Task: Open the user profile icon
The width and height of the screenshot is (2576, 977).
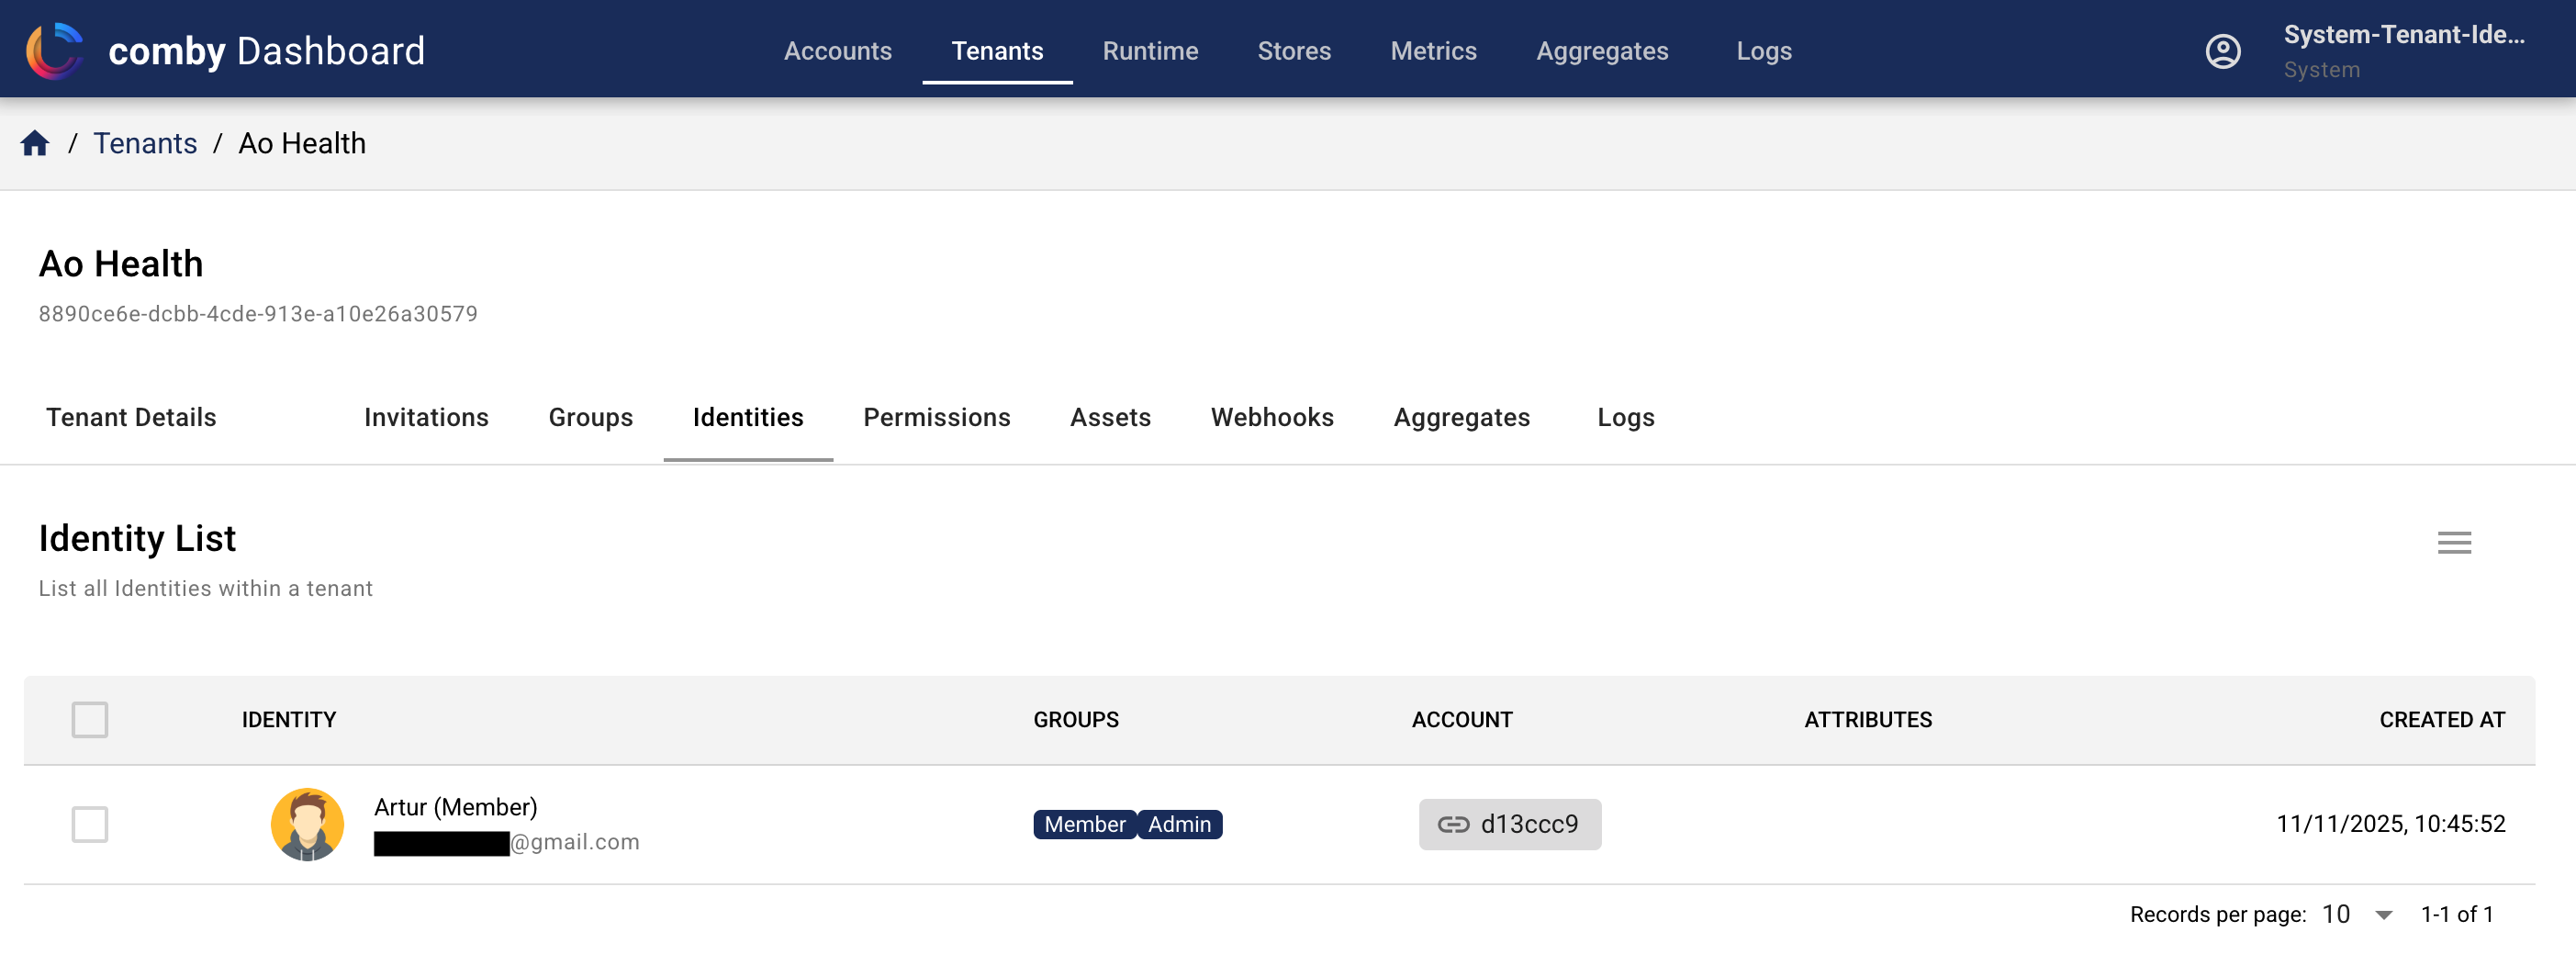Action: tap(2223, 50)
